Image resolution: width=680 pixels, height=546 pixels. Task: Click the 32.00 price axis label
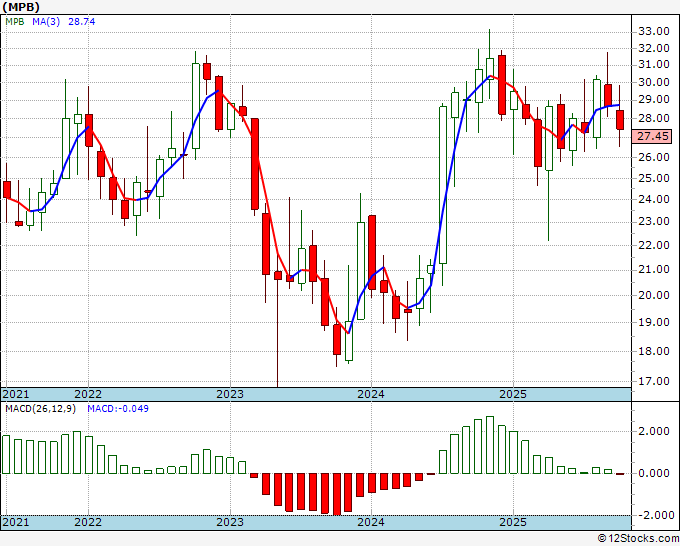tap(654, 48)
